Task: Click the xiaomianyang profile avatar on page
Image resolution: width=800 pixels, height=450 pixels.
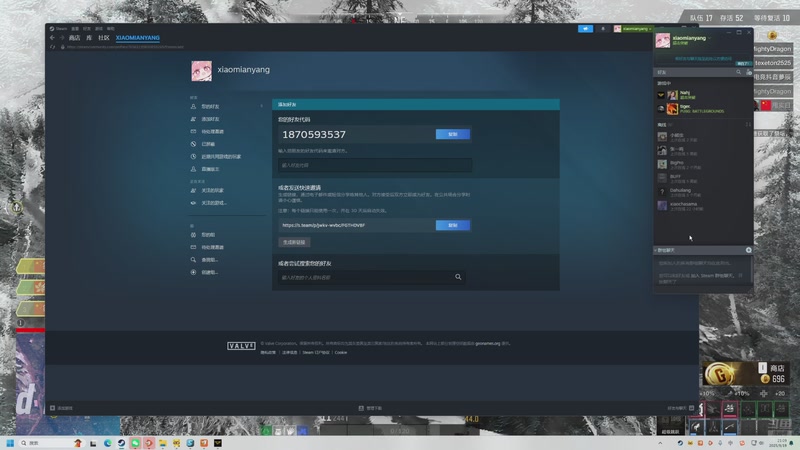Action: click(201, 71)
